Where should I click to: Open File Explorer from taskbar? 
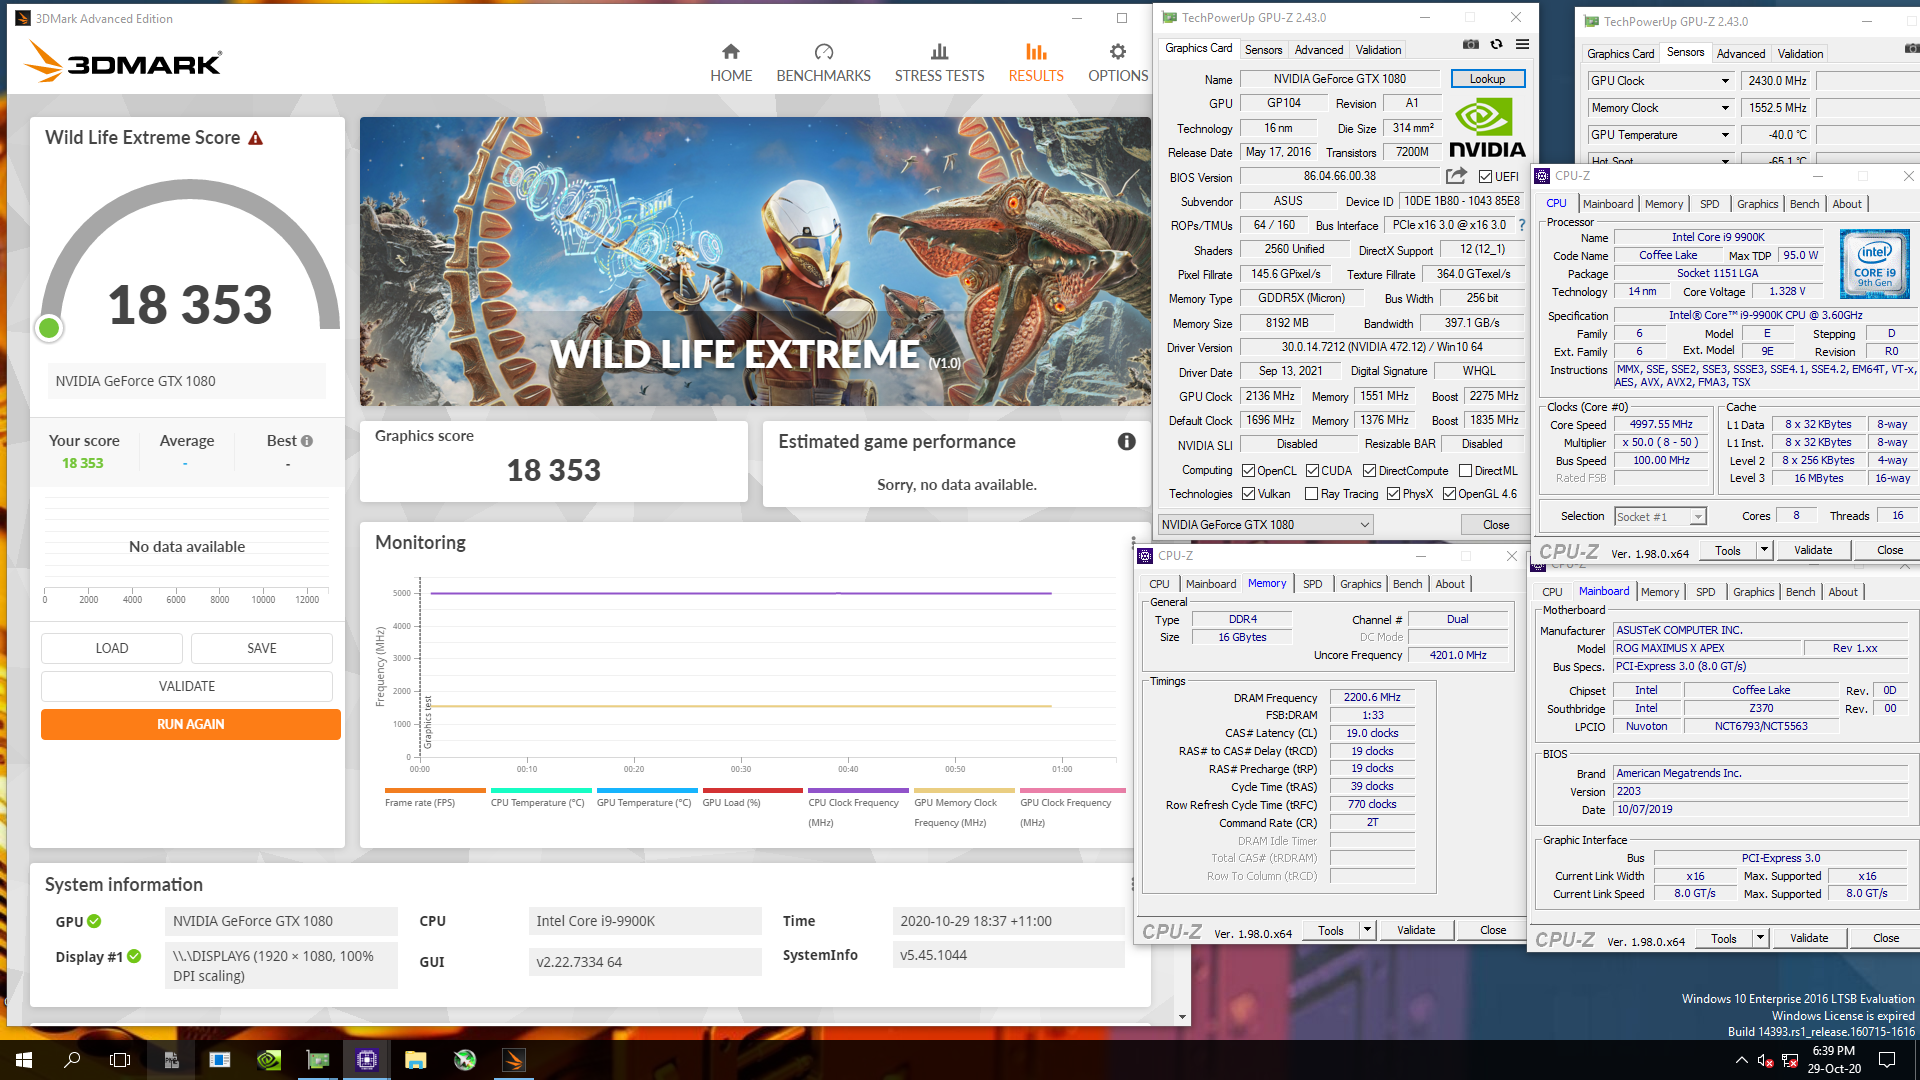(416, 1060)
